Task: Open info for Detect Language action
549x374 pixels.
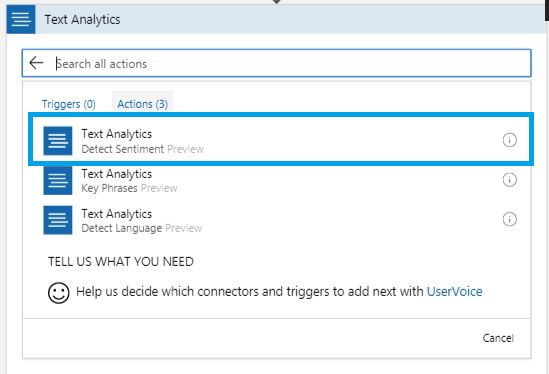Action: tap(509, 219)
